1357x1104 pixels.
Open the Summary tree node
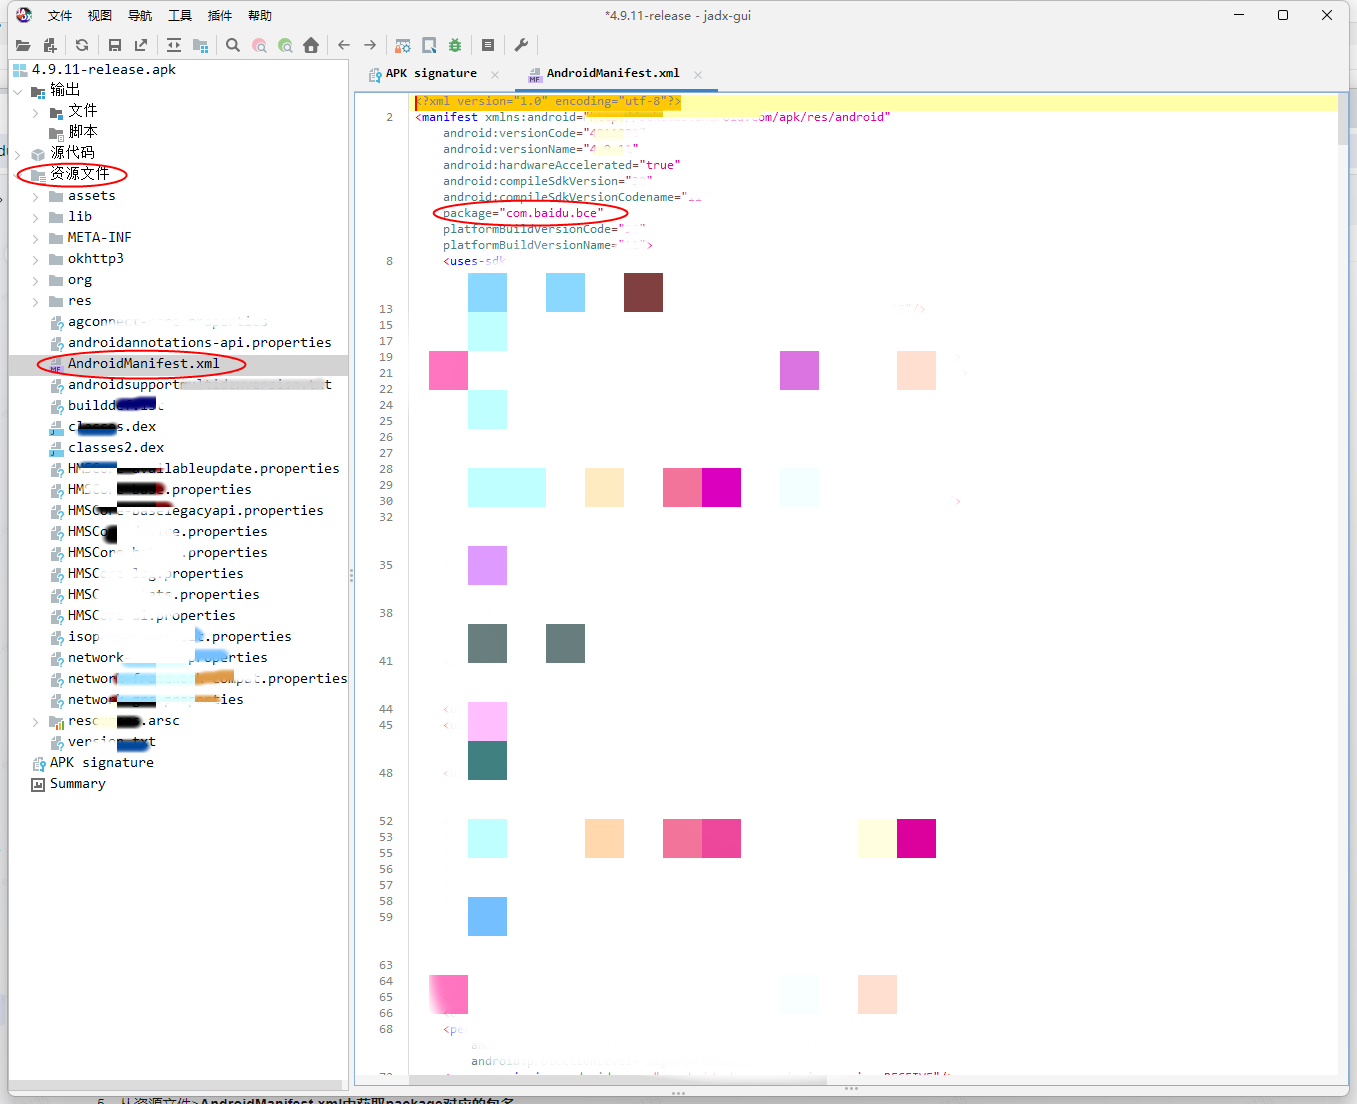pos(77,784)
